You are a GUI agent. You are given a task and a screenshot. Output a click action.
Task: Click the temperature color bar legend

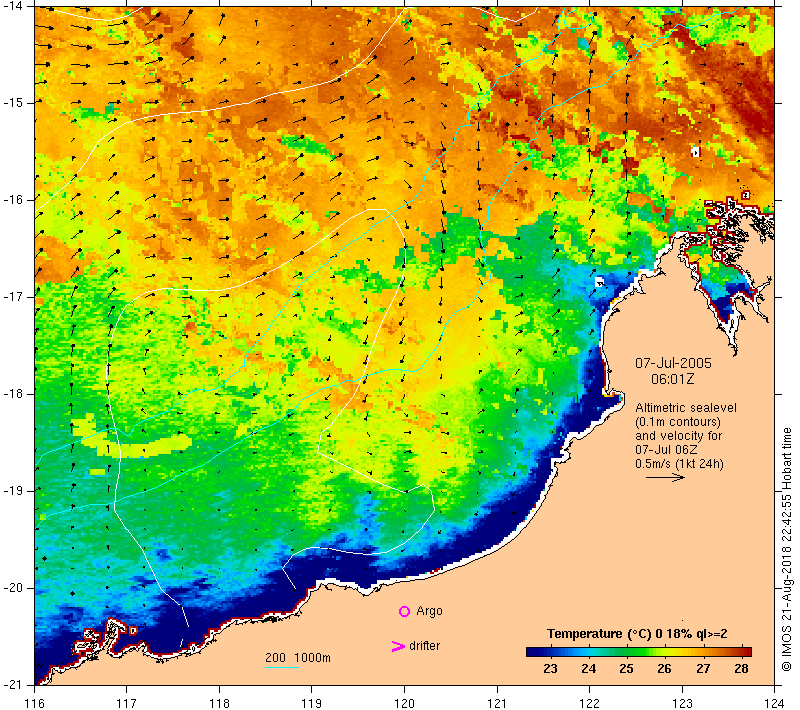[x=639, y=652]
